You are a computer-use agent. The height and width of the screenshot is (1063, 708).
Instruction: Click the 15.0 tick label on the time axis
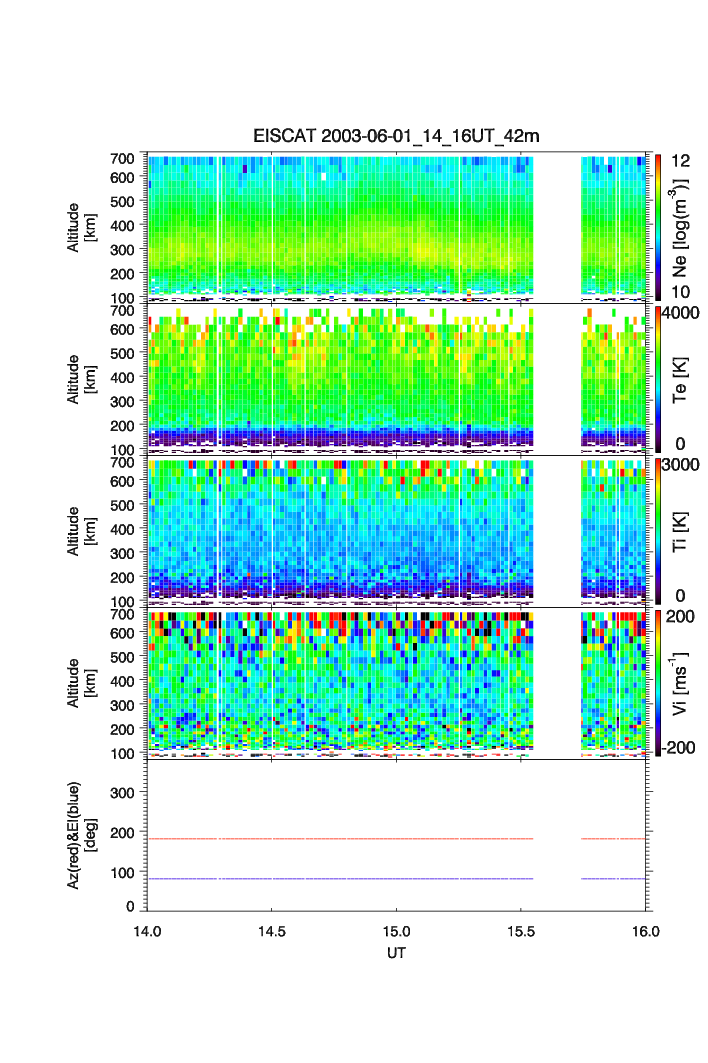coord(397,930)
